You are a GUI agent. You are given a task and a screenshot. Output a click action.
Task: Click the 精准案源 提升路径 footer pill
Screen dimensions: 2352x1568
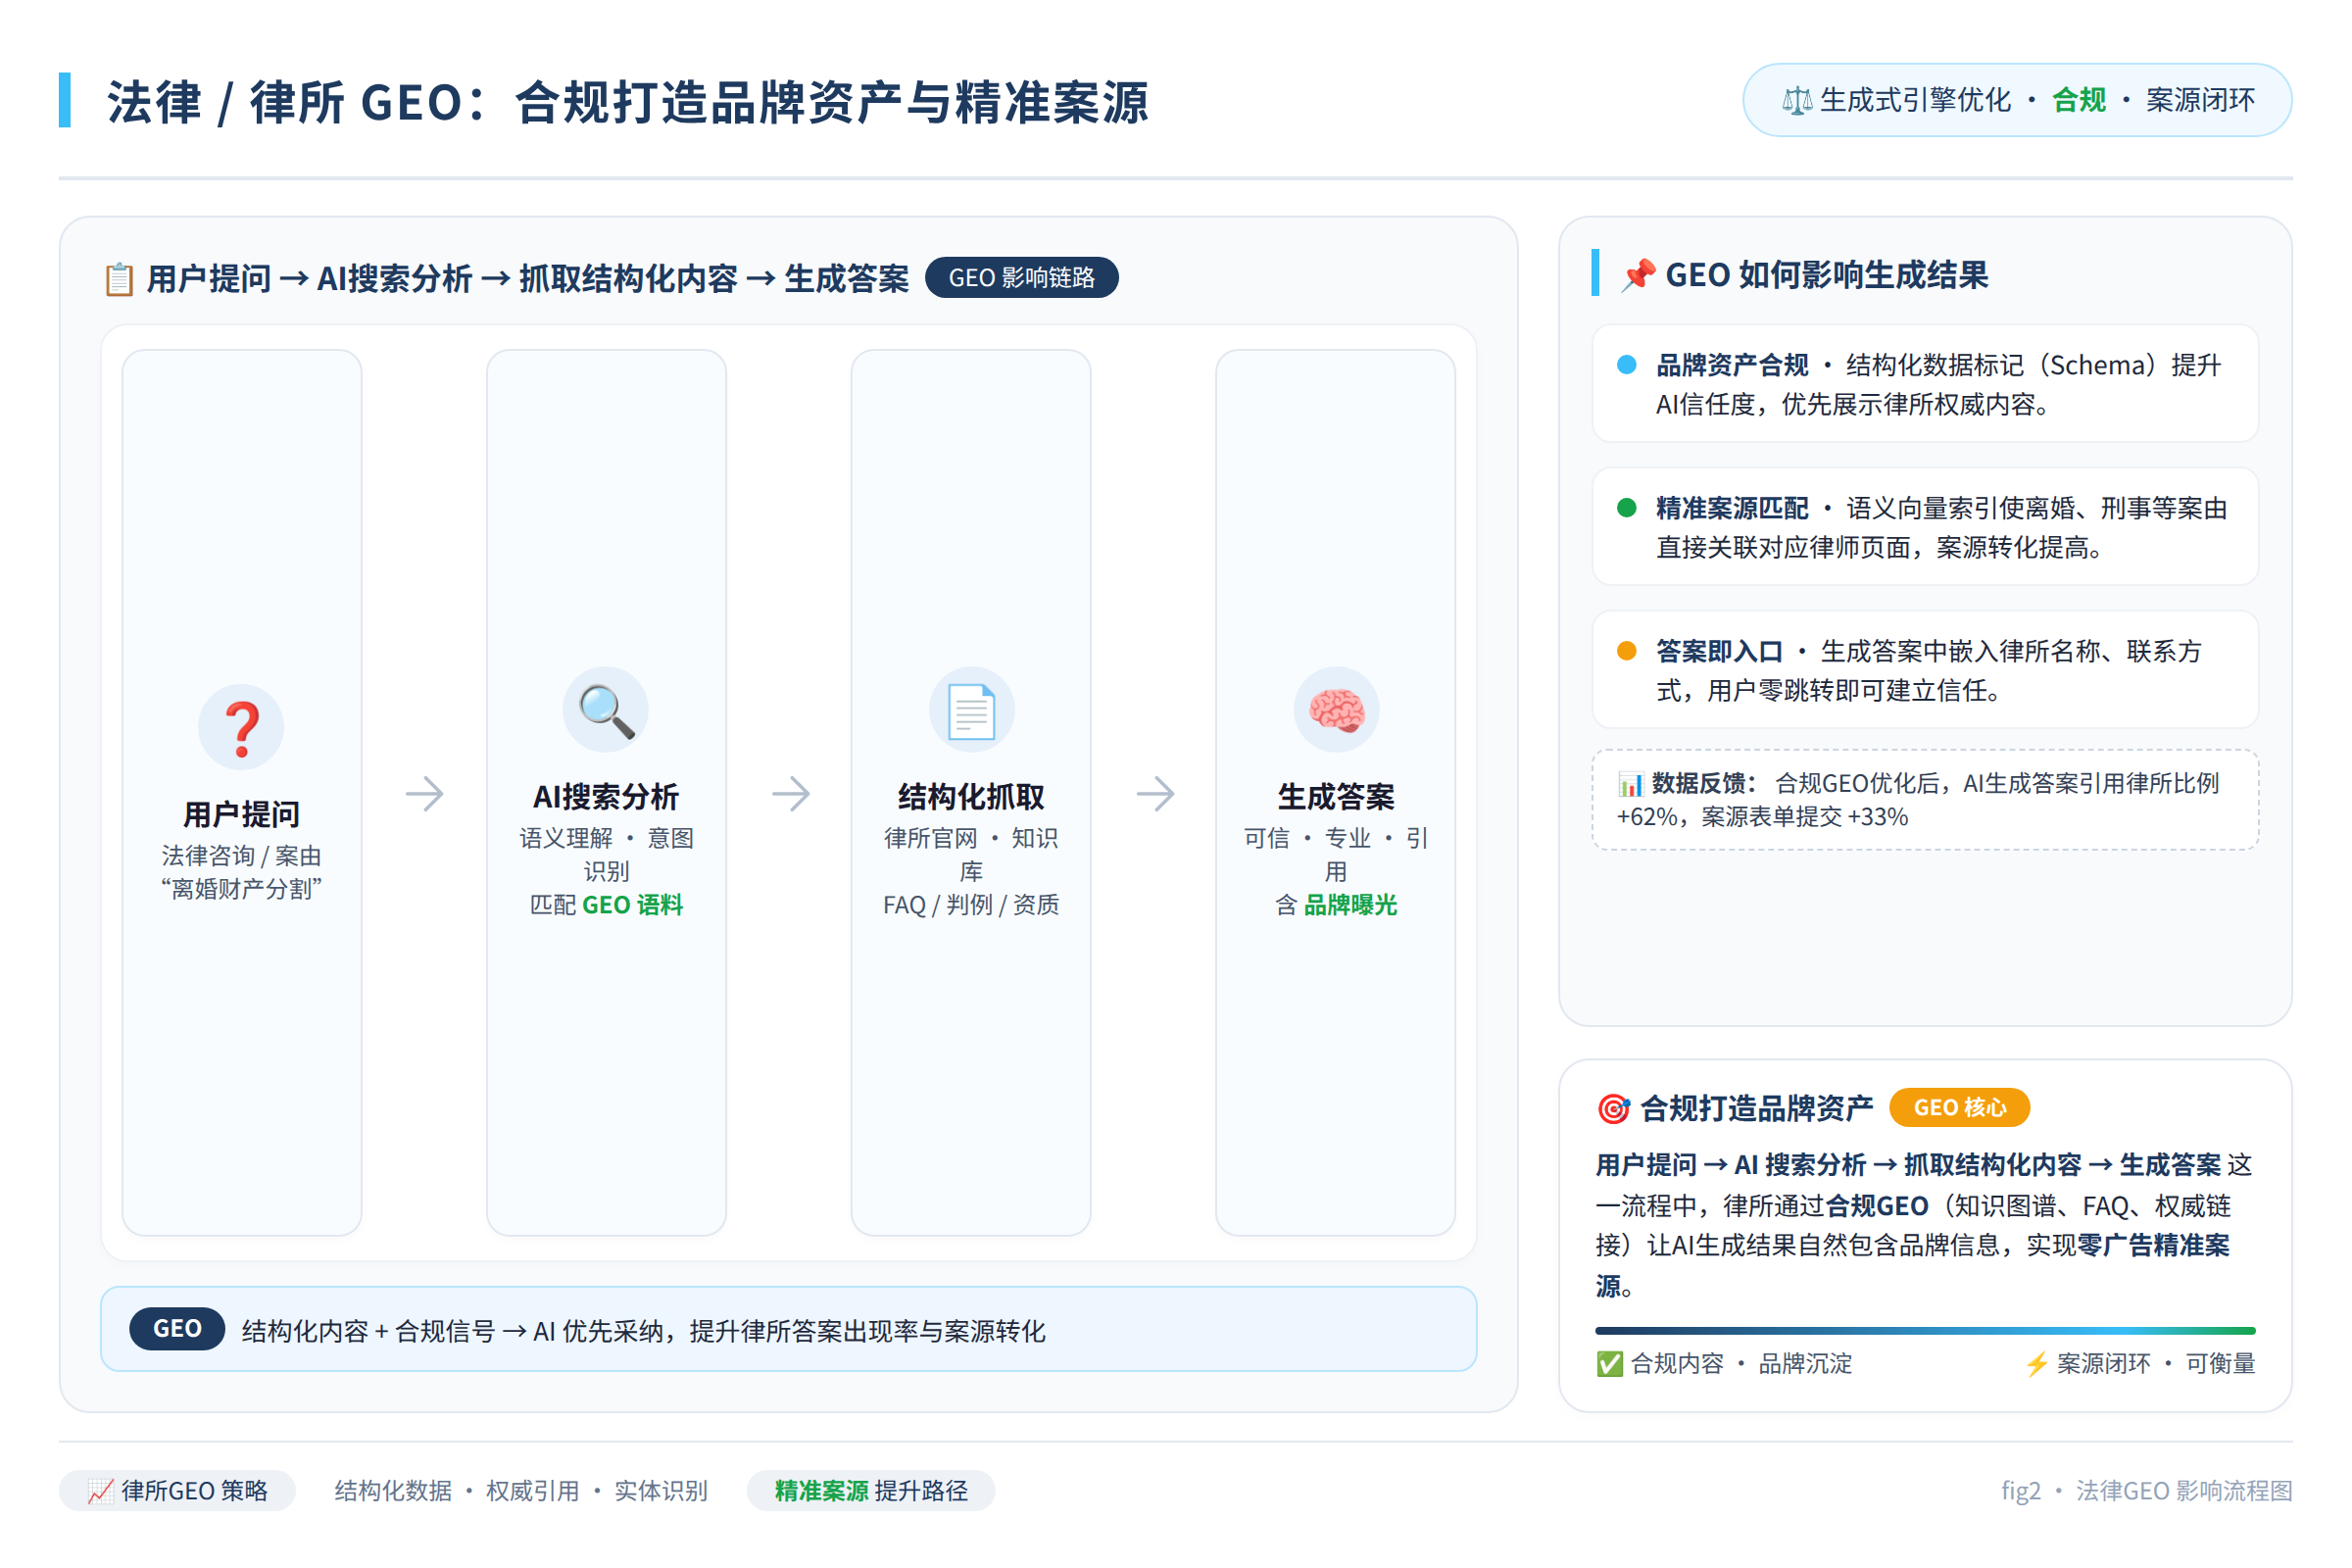pos(871,1491)
